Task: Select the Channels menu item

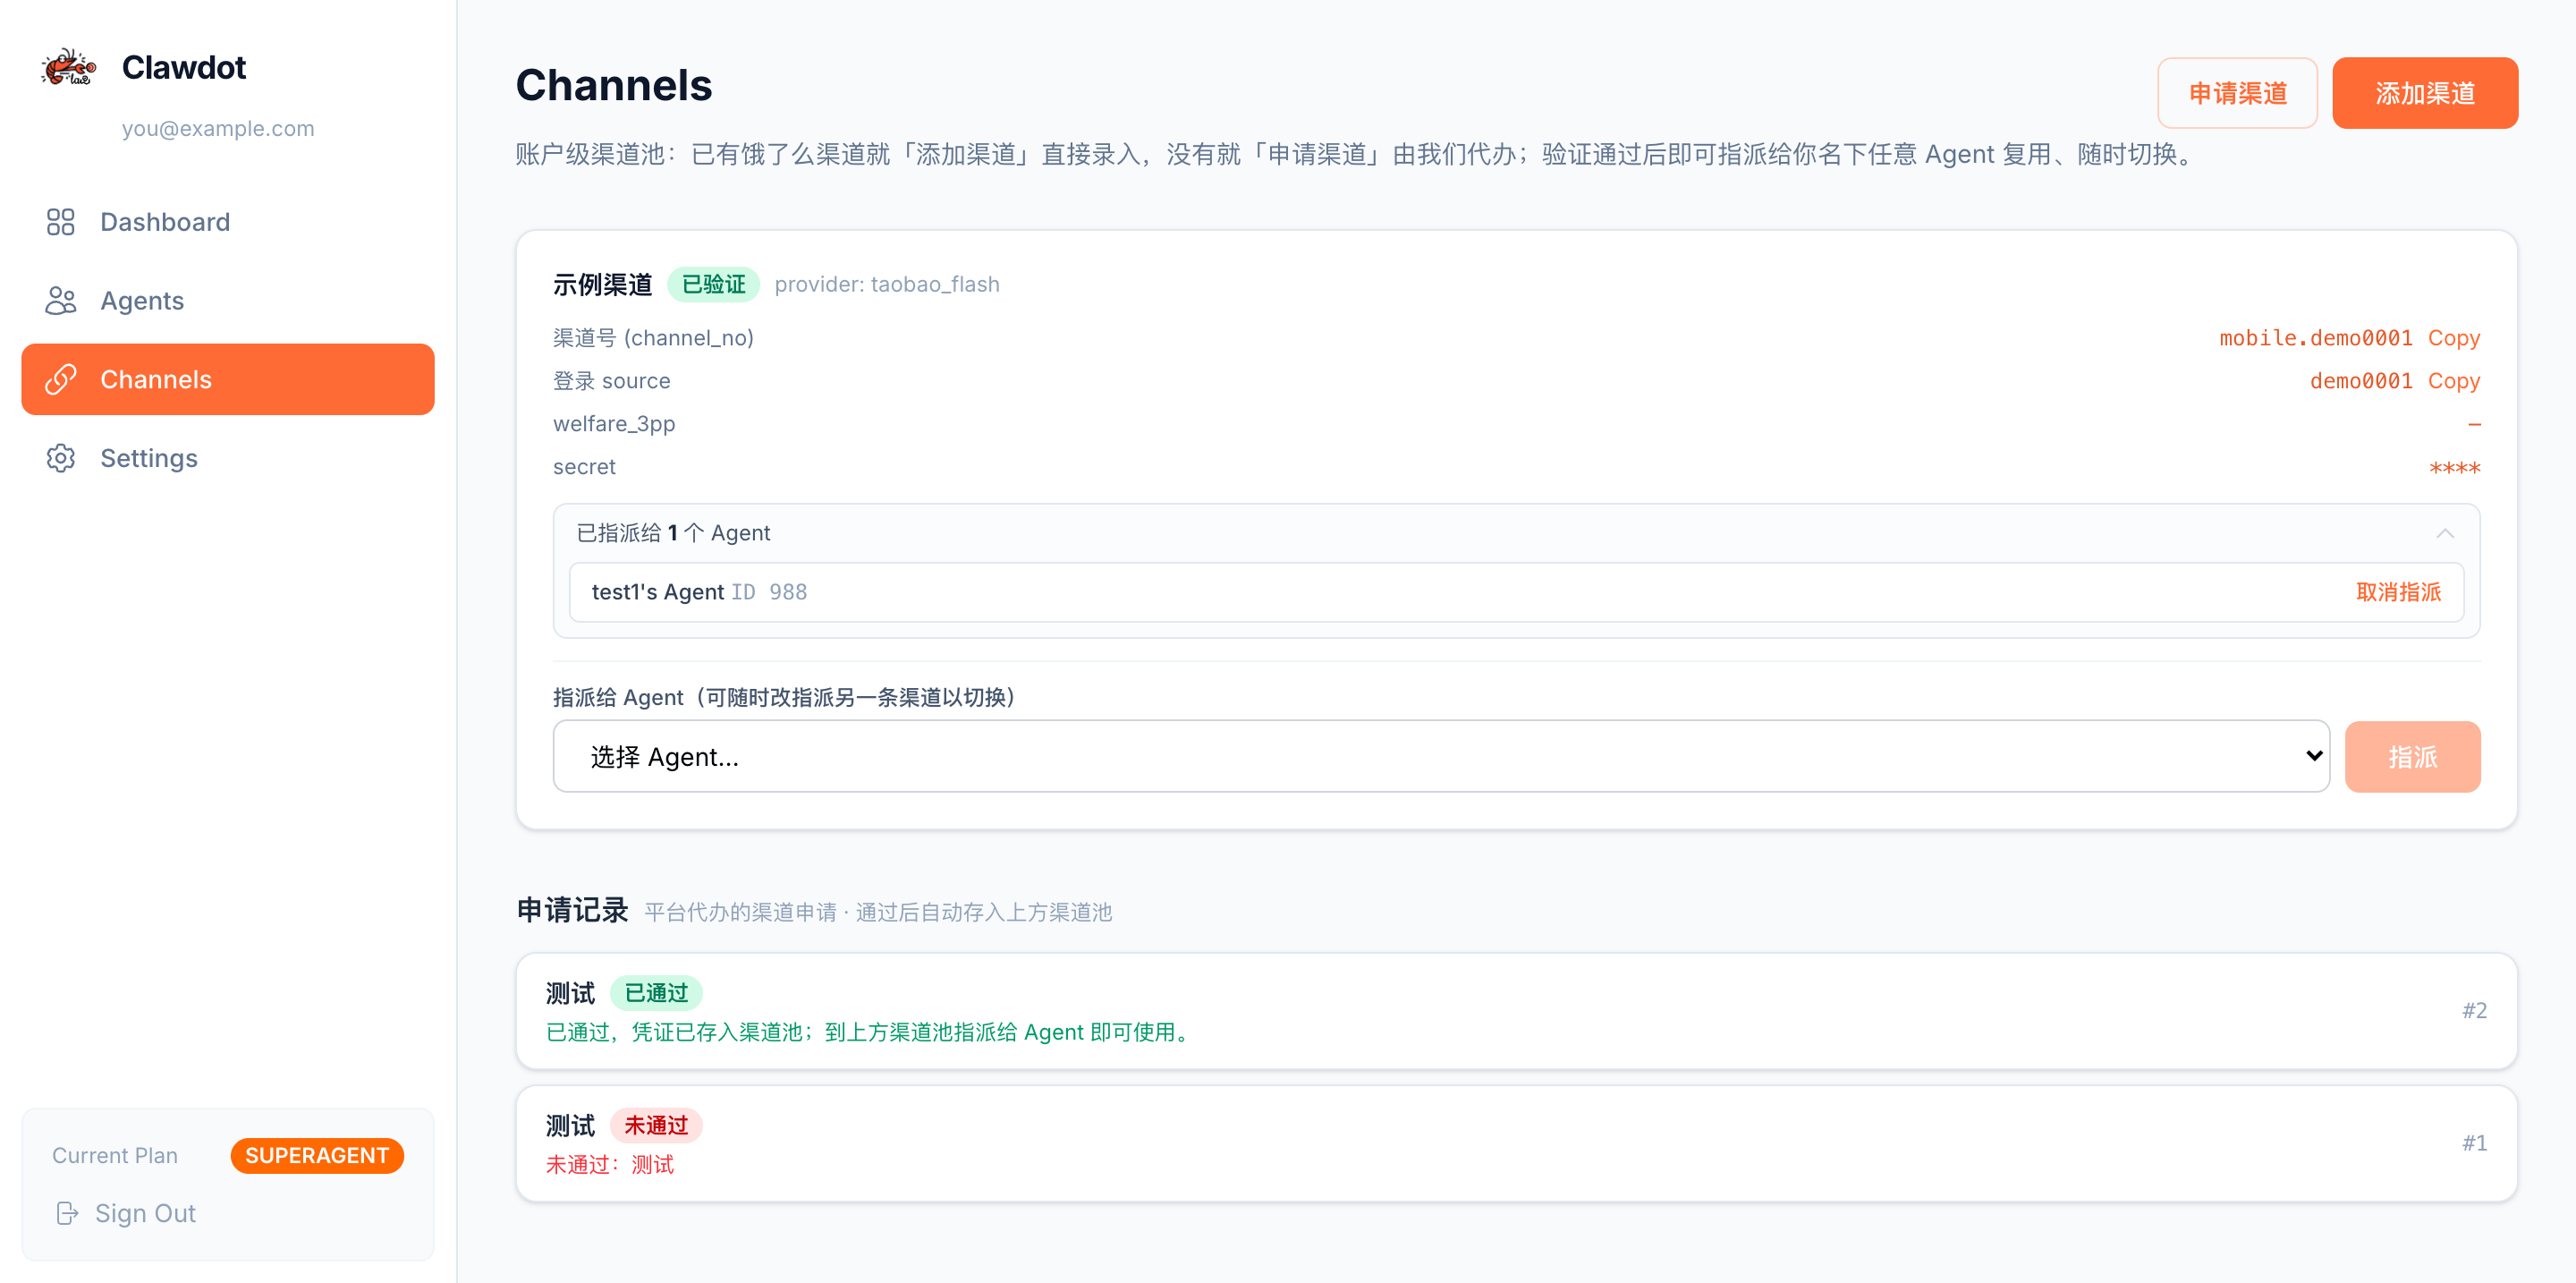Action: click(x=228, y=379)
